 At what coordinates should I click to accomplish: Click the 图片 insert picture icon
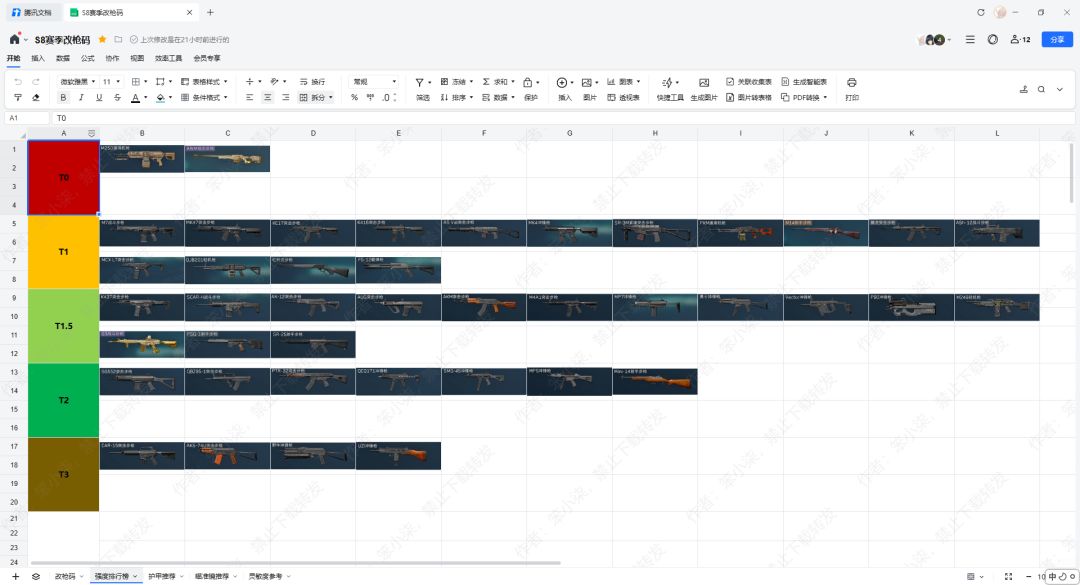pyautogui.click(x=586, y=82)
